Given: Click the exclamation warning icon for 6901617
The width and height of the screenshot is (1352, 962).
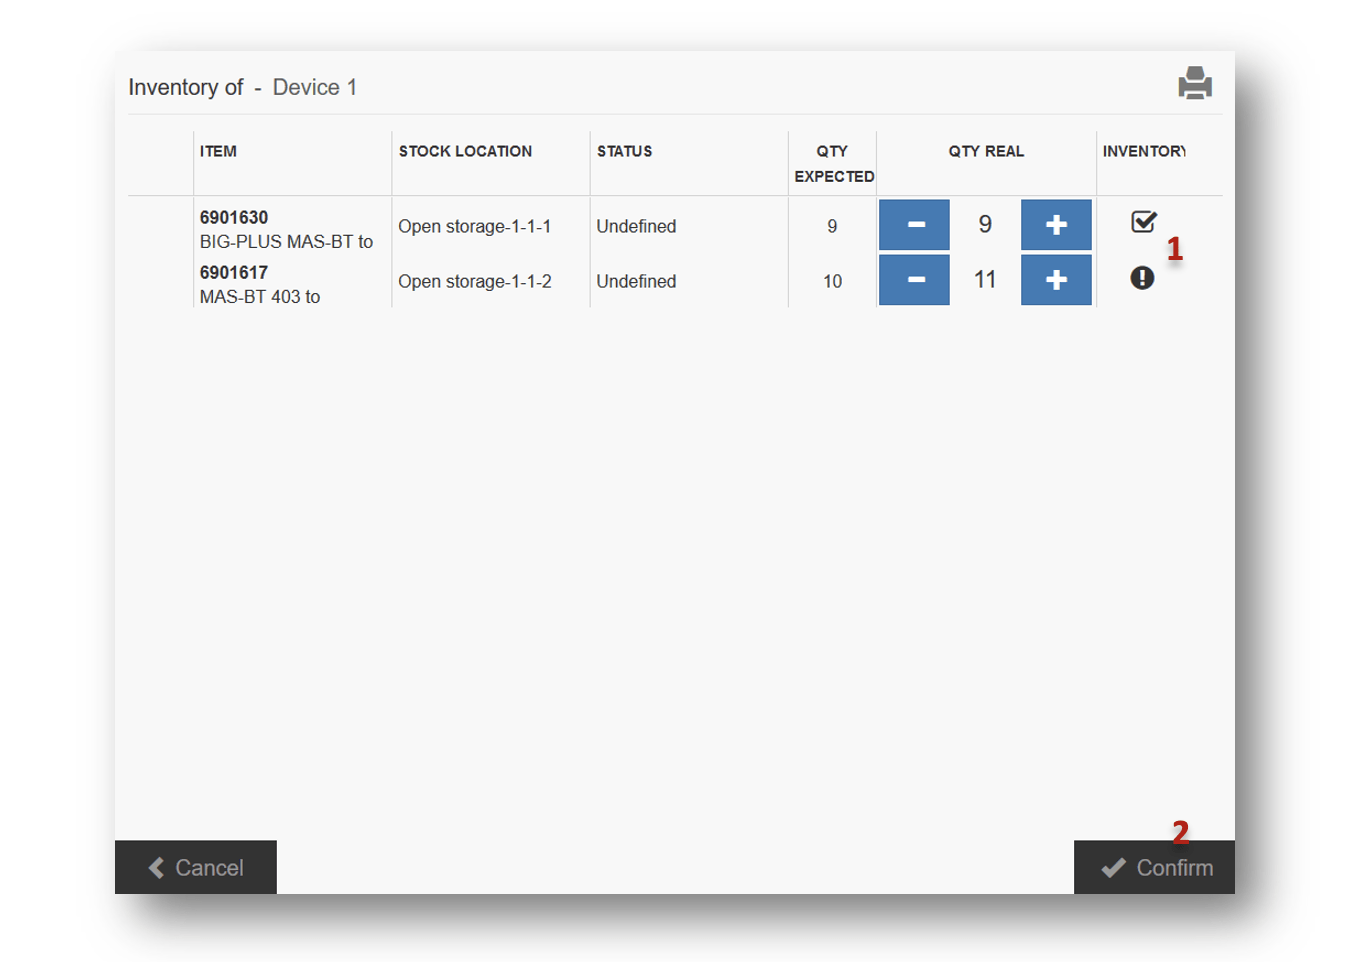Looking at the screenshot, I should (1142, 278).
